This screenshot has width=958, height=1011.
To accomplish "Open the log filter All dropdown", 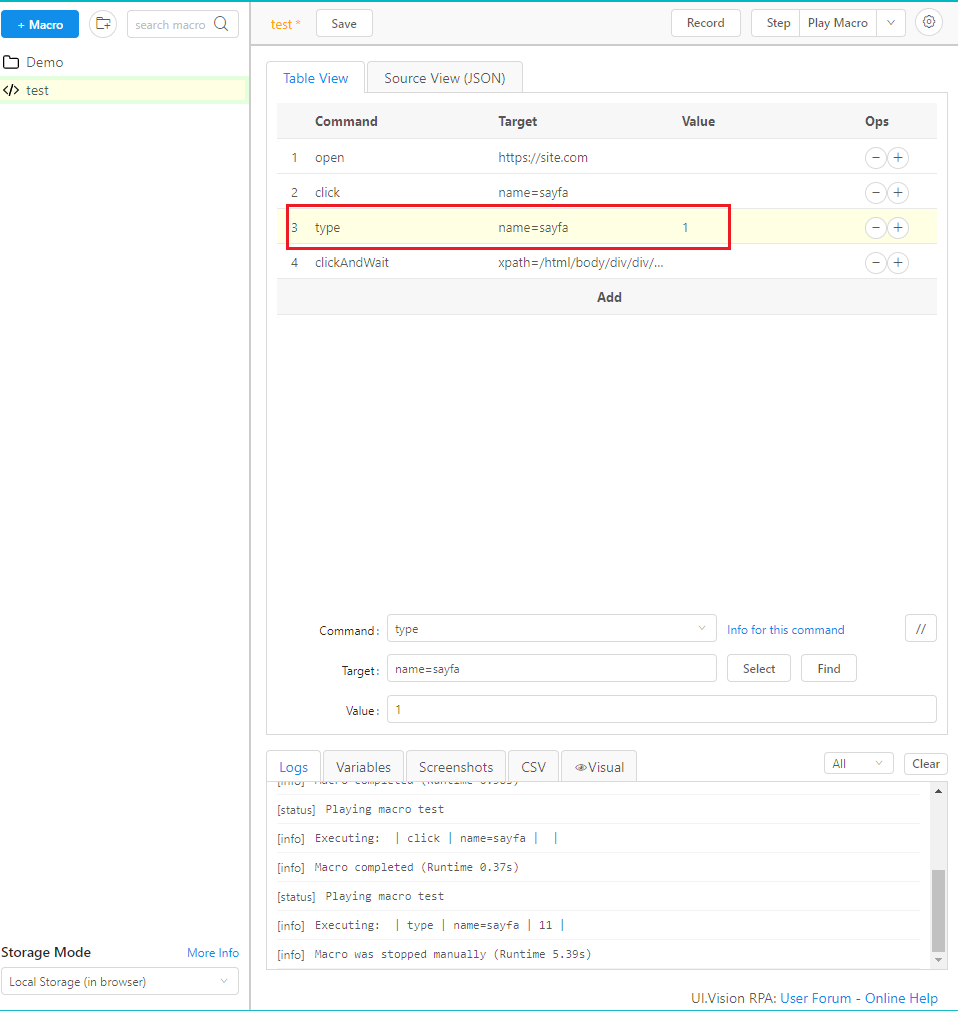I will pyautogui.click(x=858, y=764).
